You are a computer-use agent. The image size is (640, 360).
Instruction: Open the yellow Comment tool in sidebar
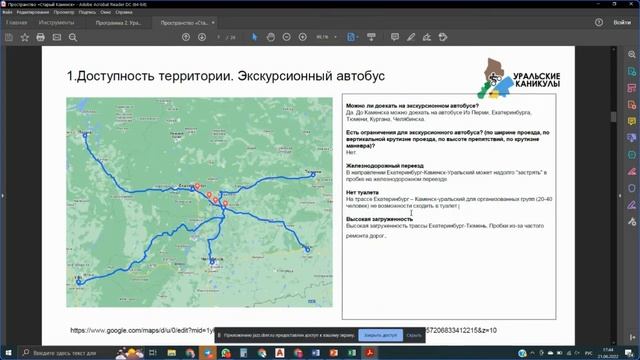(x=632, y=121)
